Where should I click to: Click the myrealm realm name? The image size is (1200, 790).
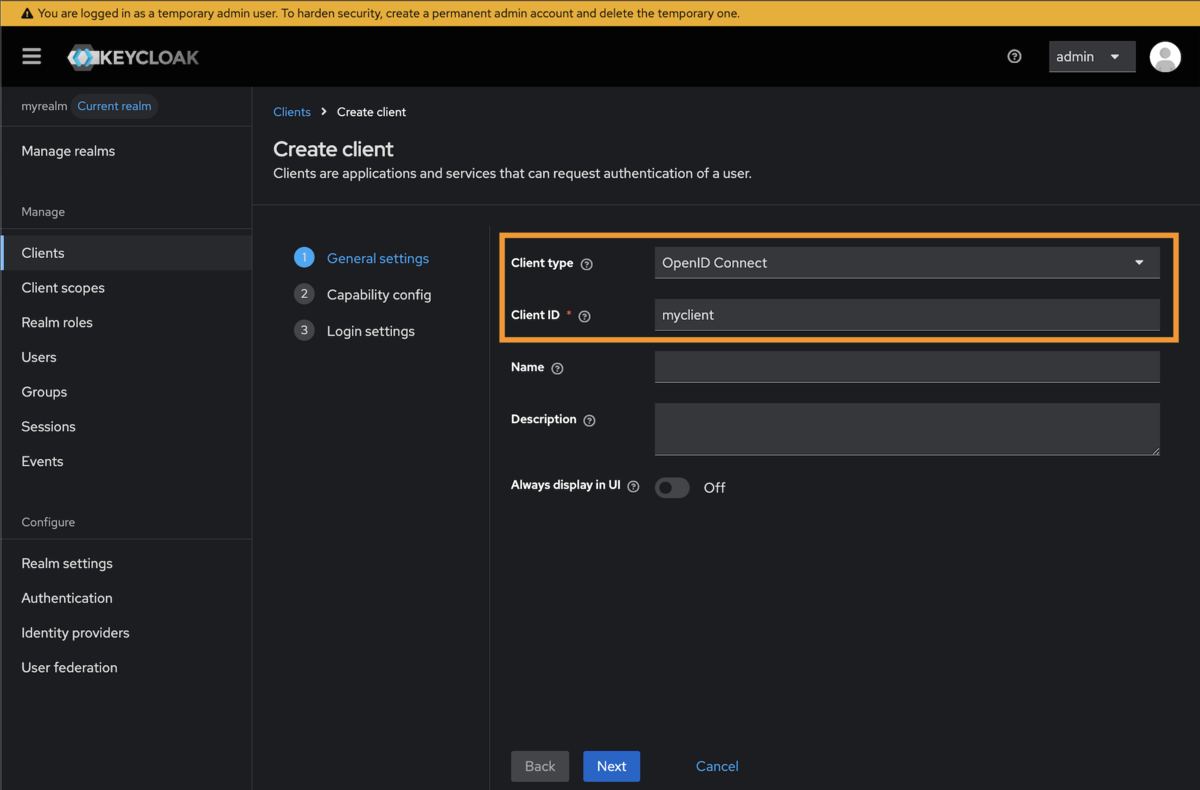coord(44,106)
